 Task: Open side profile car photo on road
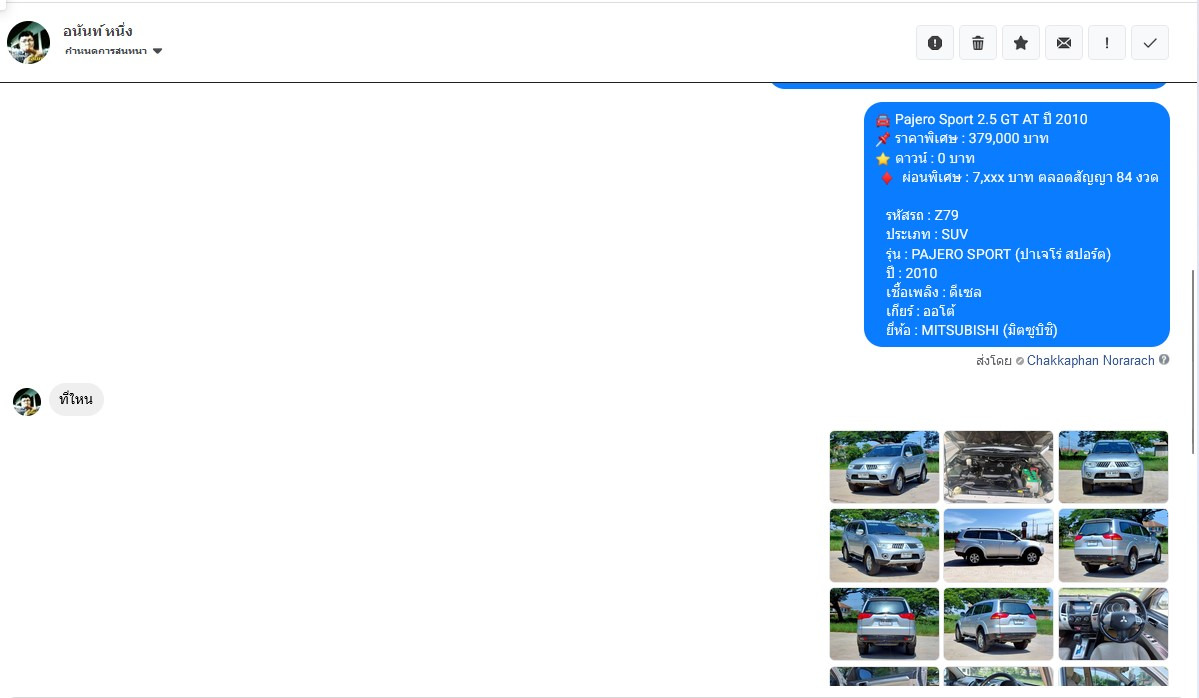tap(998, 545)
